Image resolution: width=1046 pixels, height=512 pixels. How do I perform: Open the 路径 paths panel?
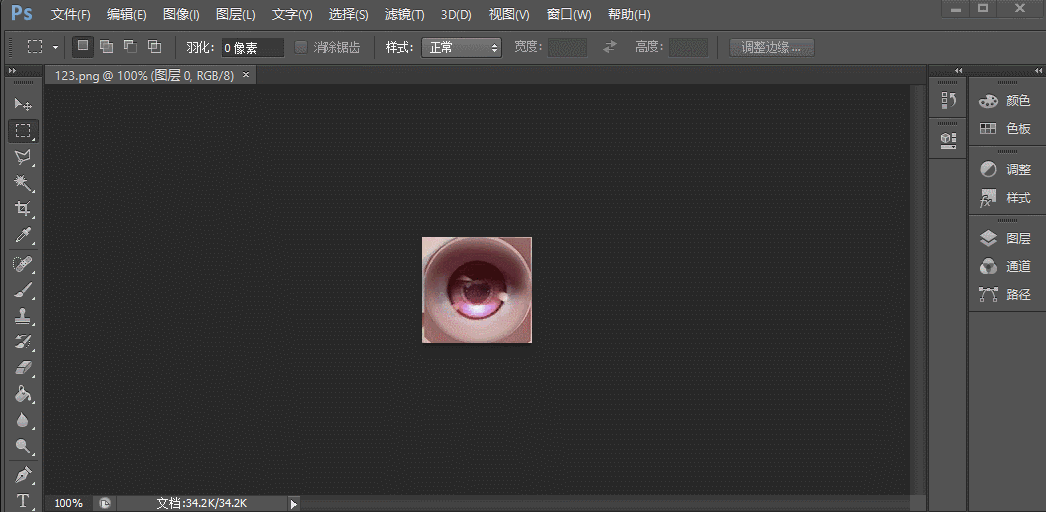pyautogui.click(x=1006, y=295)
